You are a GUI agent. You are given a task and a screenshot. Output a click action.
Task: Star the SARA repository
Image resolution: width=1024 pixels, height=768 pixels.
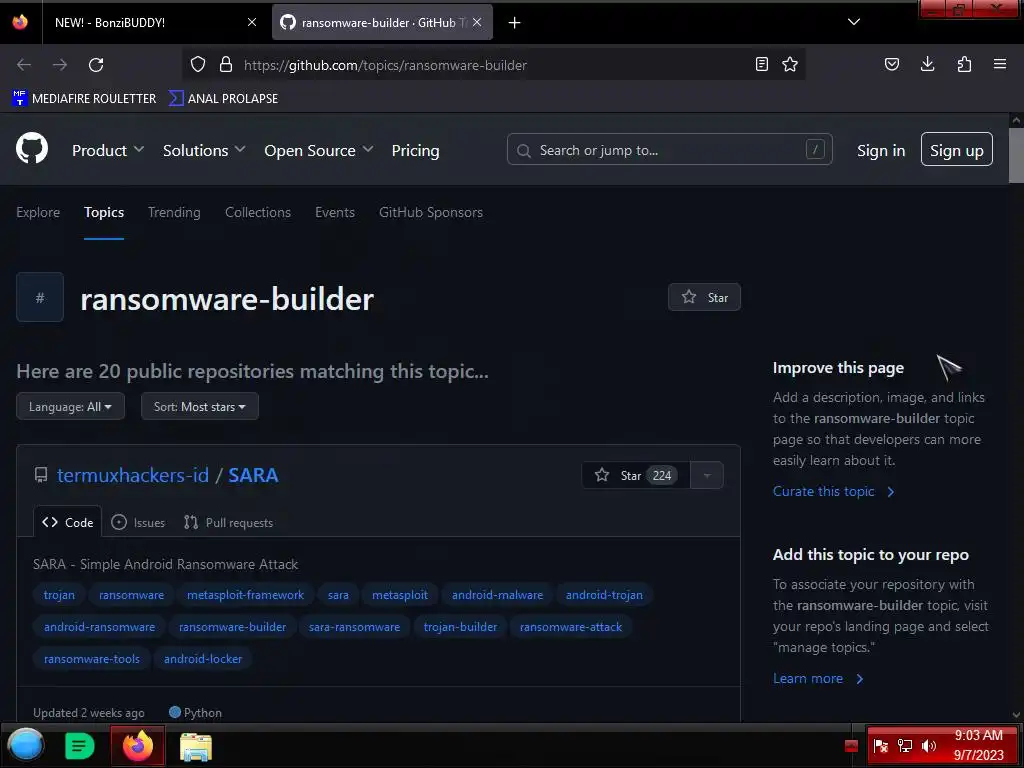(x=635, y=475)
